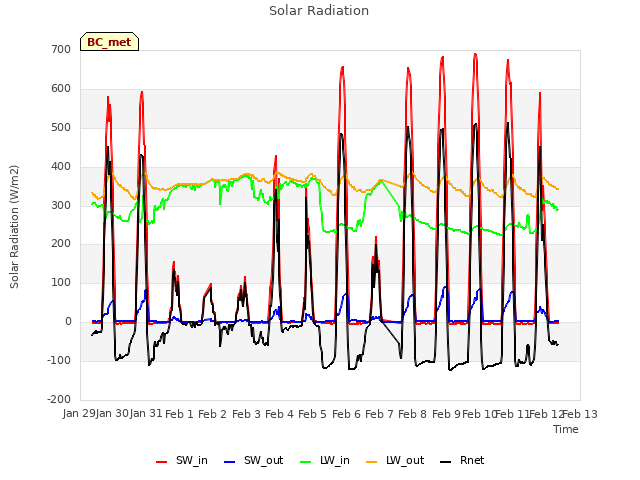The height and width of the screenshot is (480, 640).
Task: Toggle the SW_out legend entry
Action: pos(253,461)
